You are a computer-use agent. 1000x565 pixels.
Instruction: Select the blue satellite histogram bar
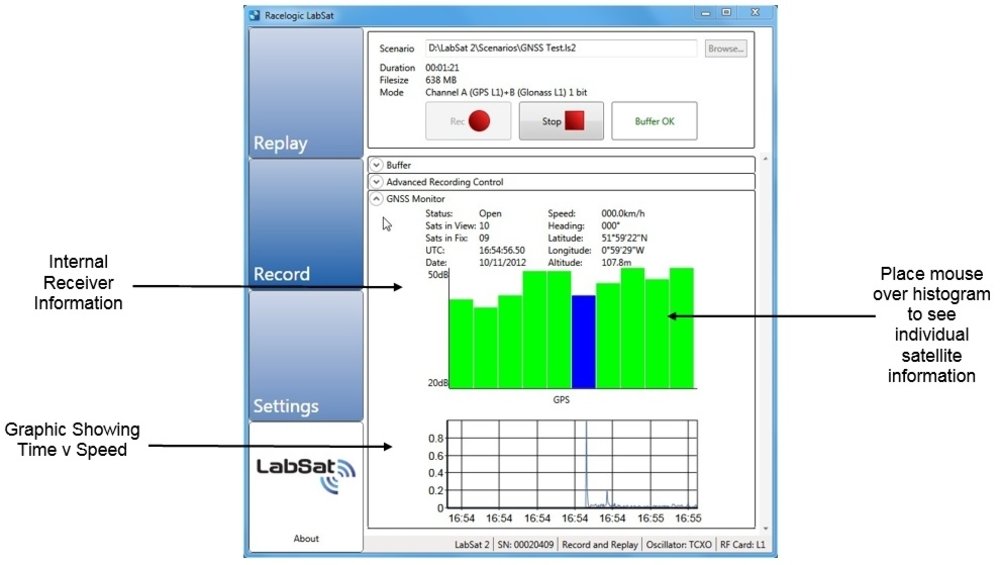click(583, 341)
